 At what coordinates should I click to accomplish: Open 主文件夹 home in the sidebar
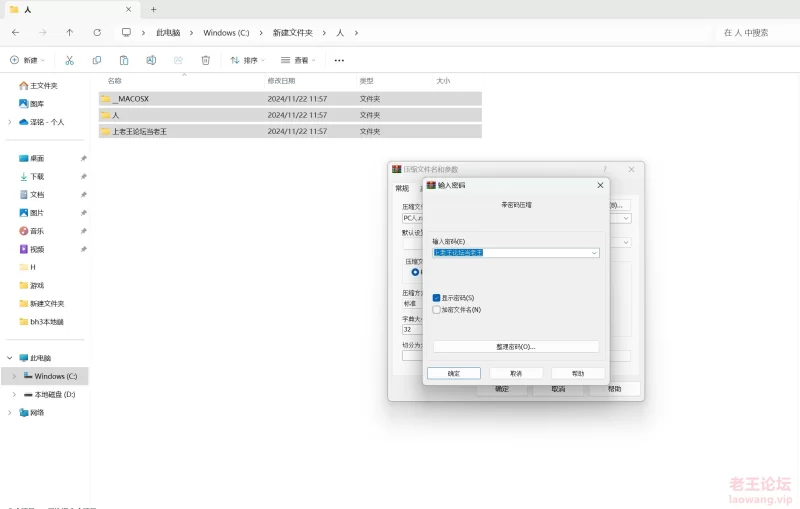point(38,86)
